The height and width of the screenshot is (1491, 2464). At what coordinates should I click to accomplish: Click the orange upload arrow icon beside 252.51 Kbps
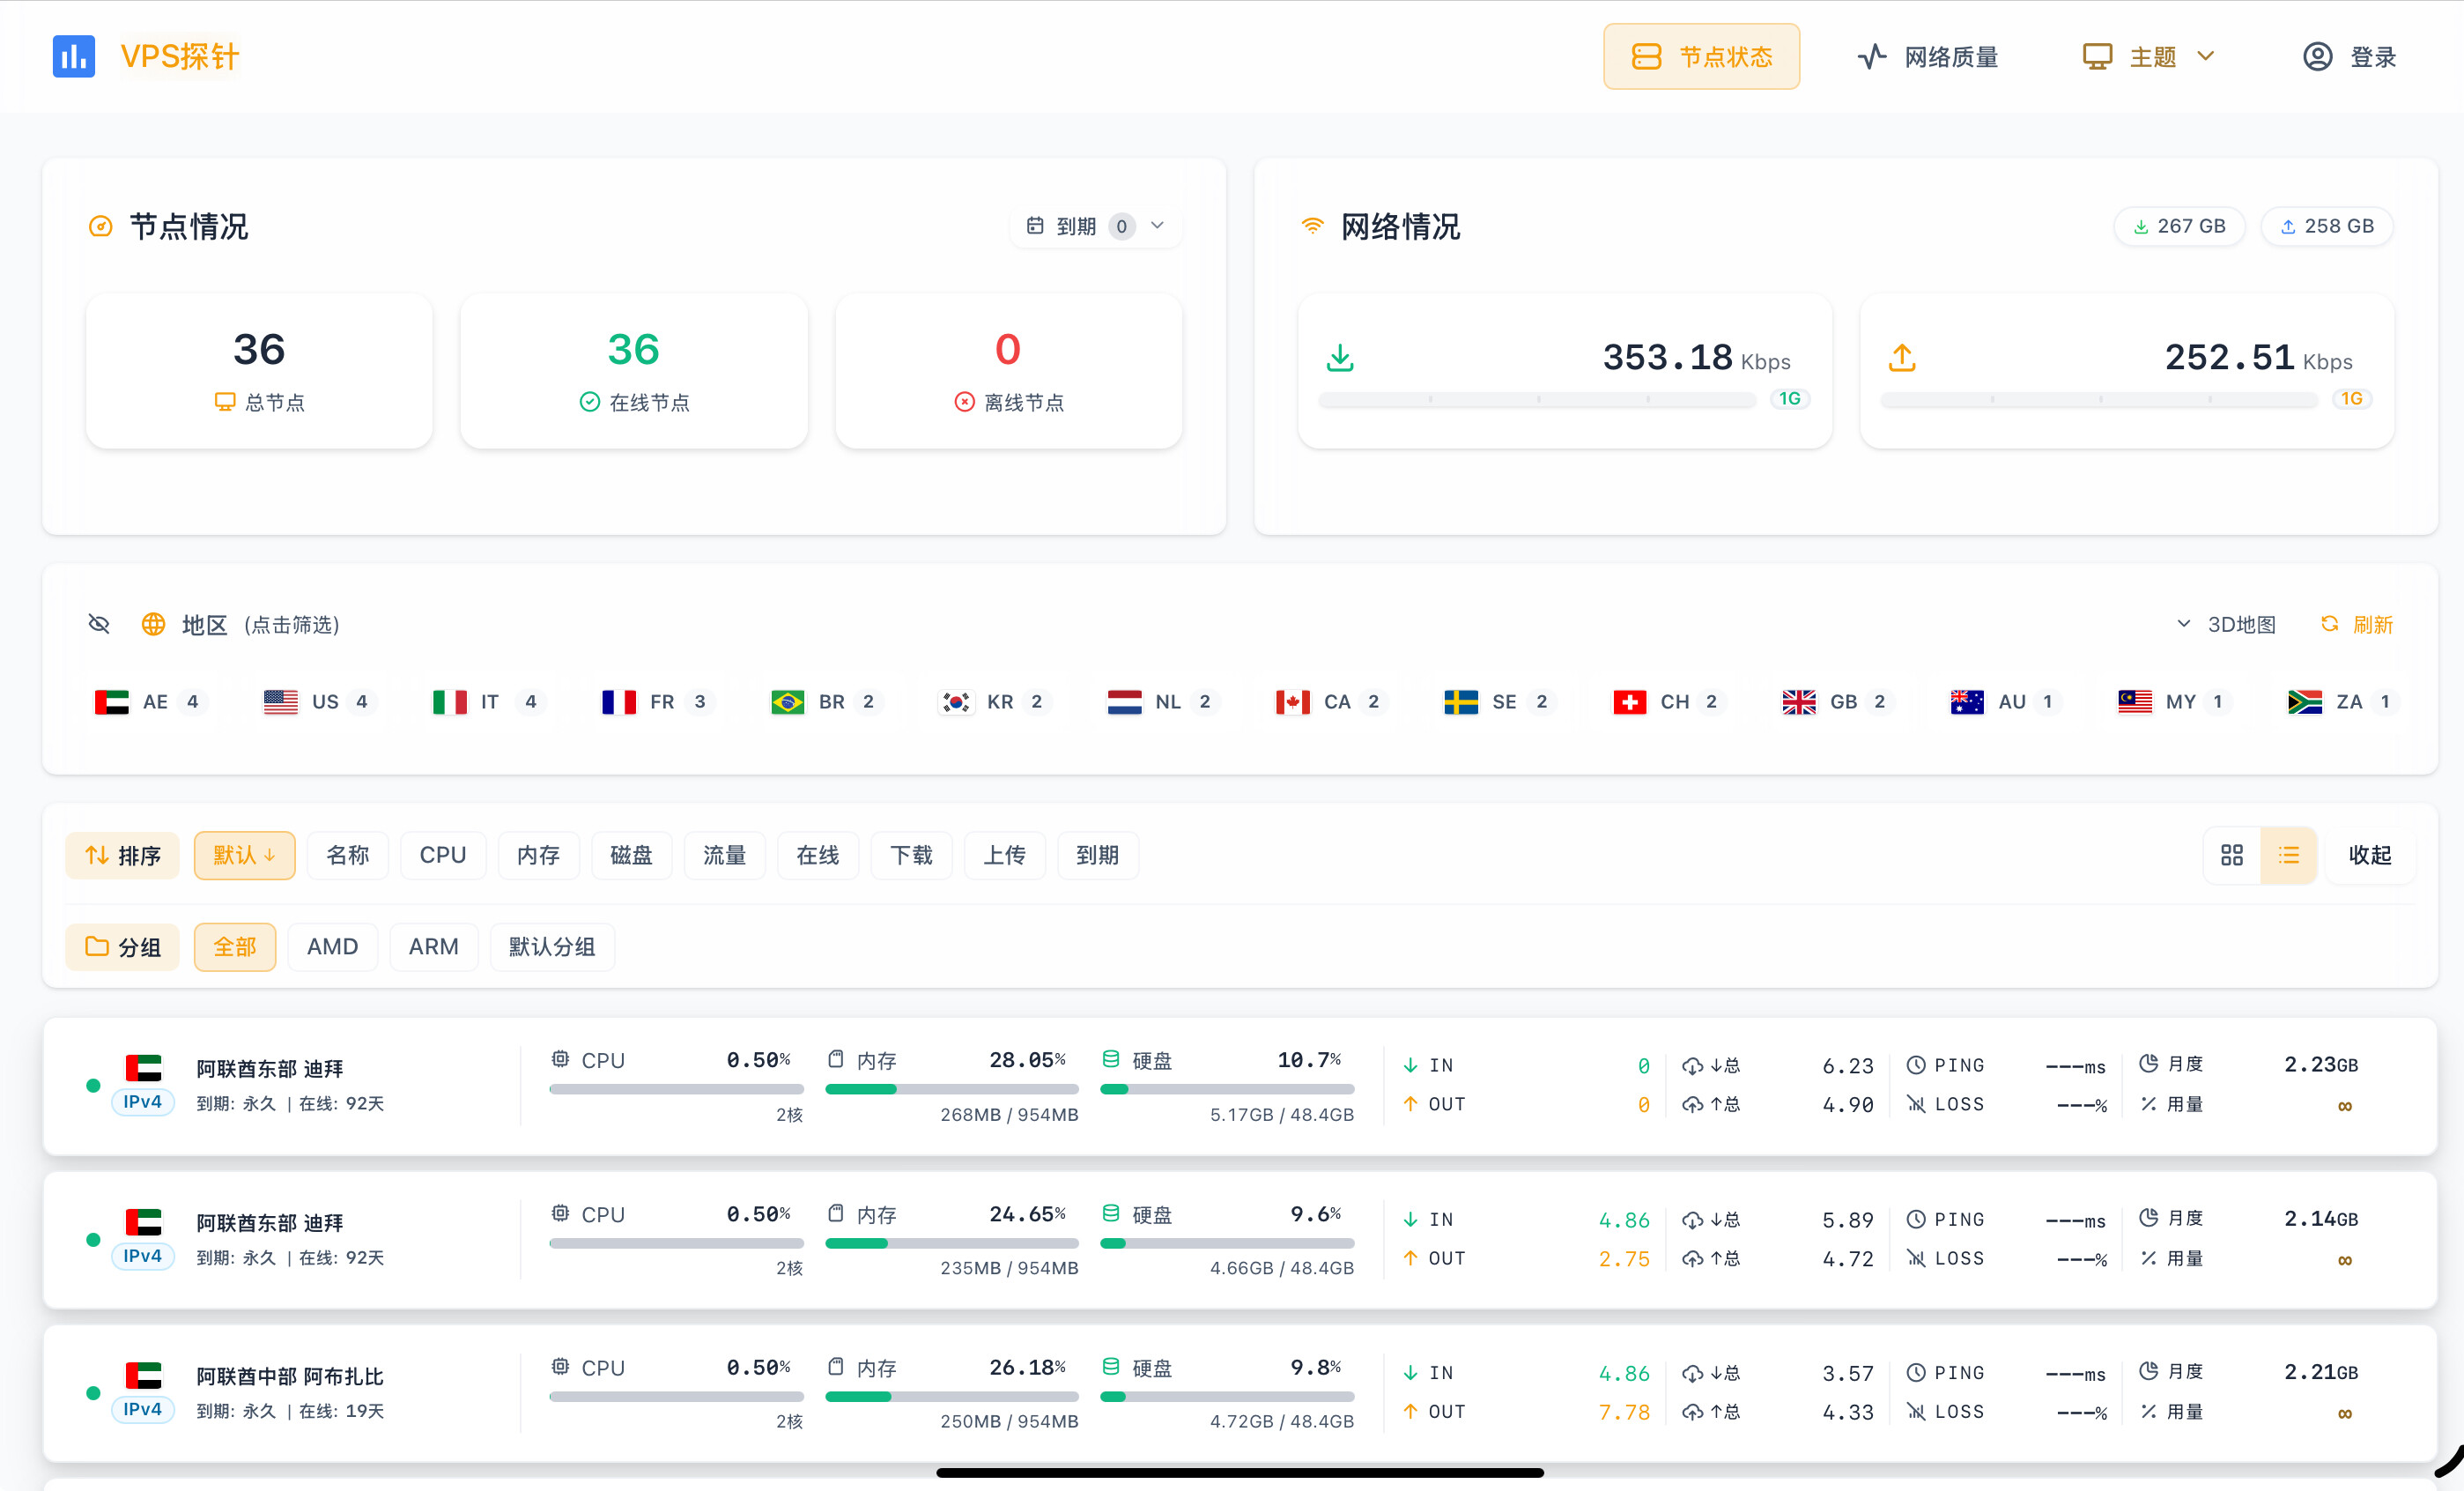(1902, 358)
